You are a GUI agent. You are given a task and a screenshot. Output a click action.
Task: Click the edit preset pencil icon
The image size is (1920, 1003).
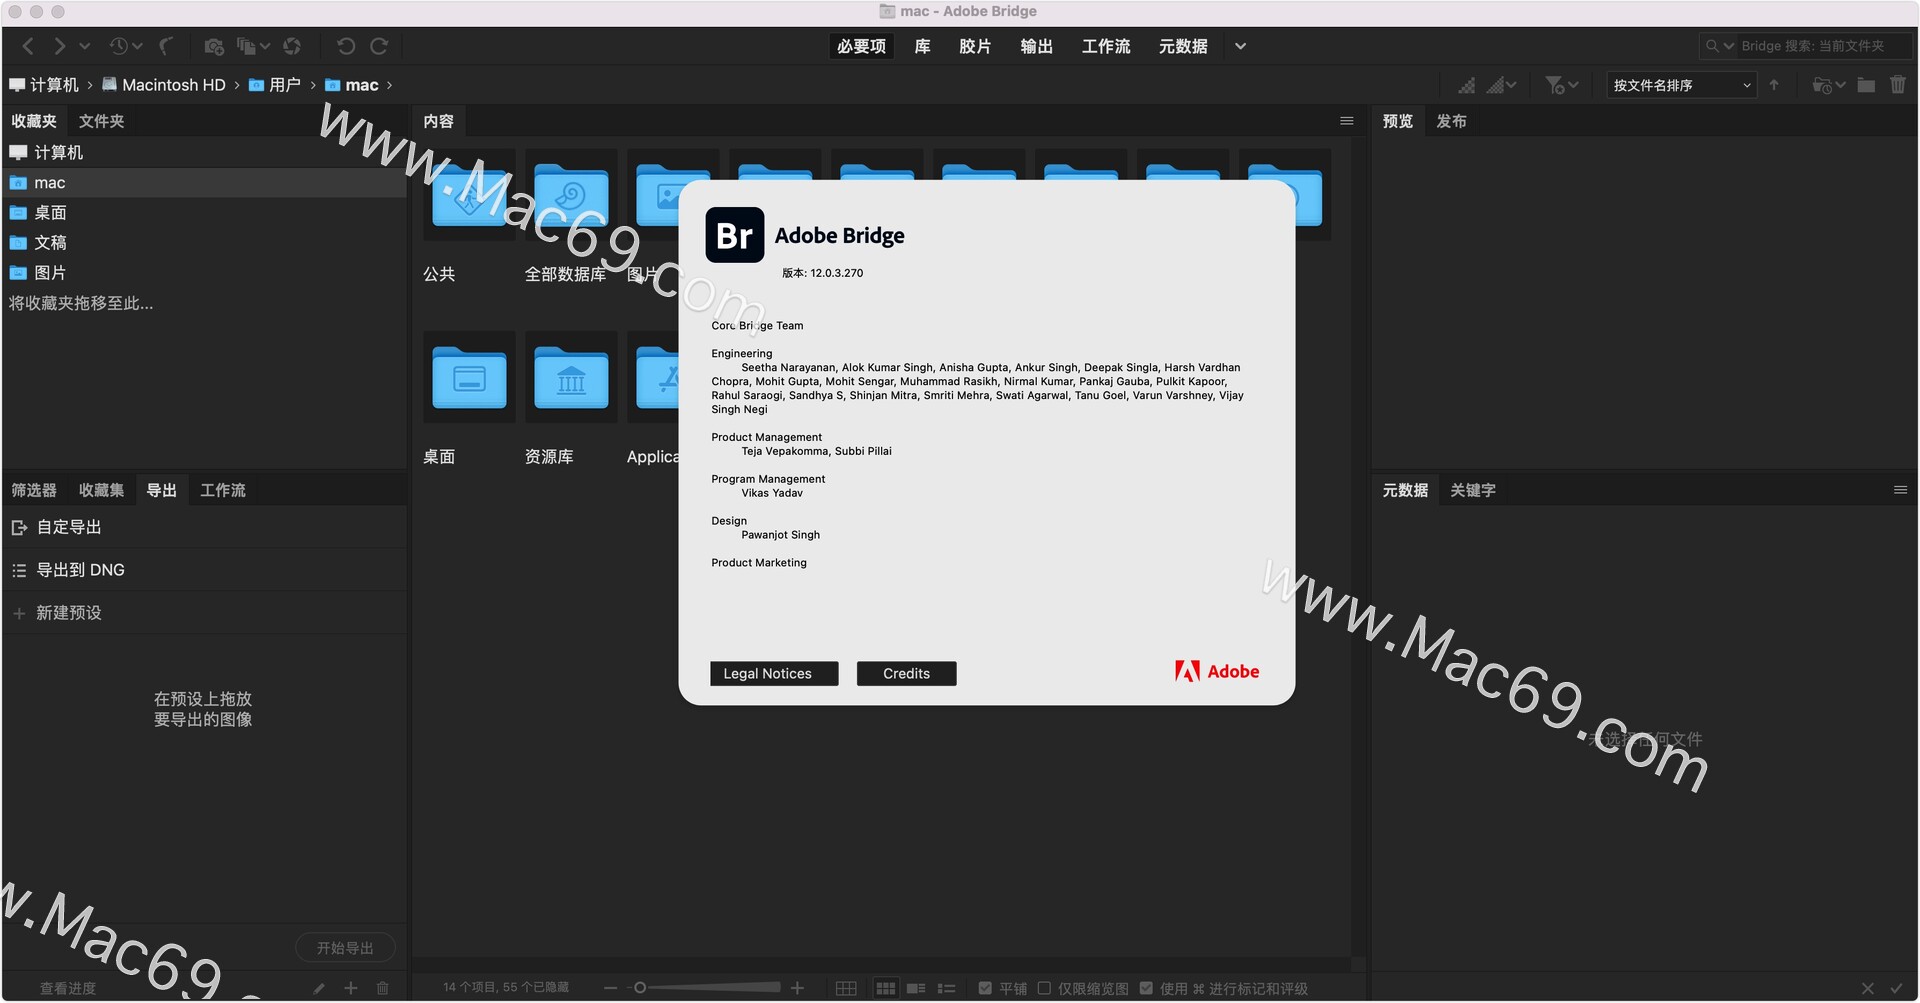(x=319, y=988)
